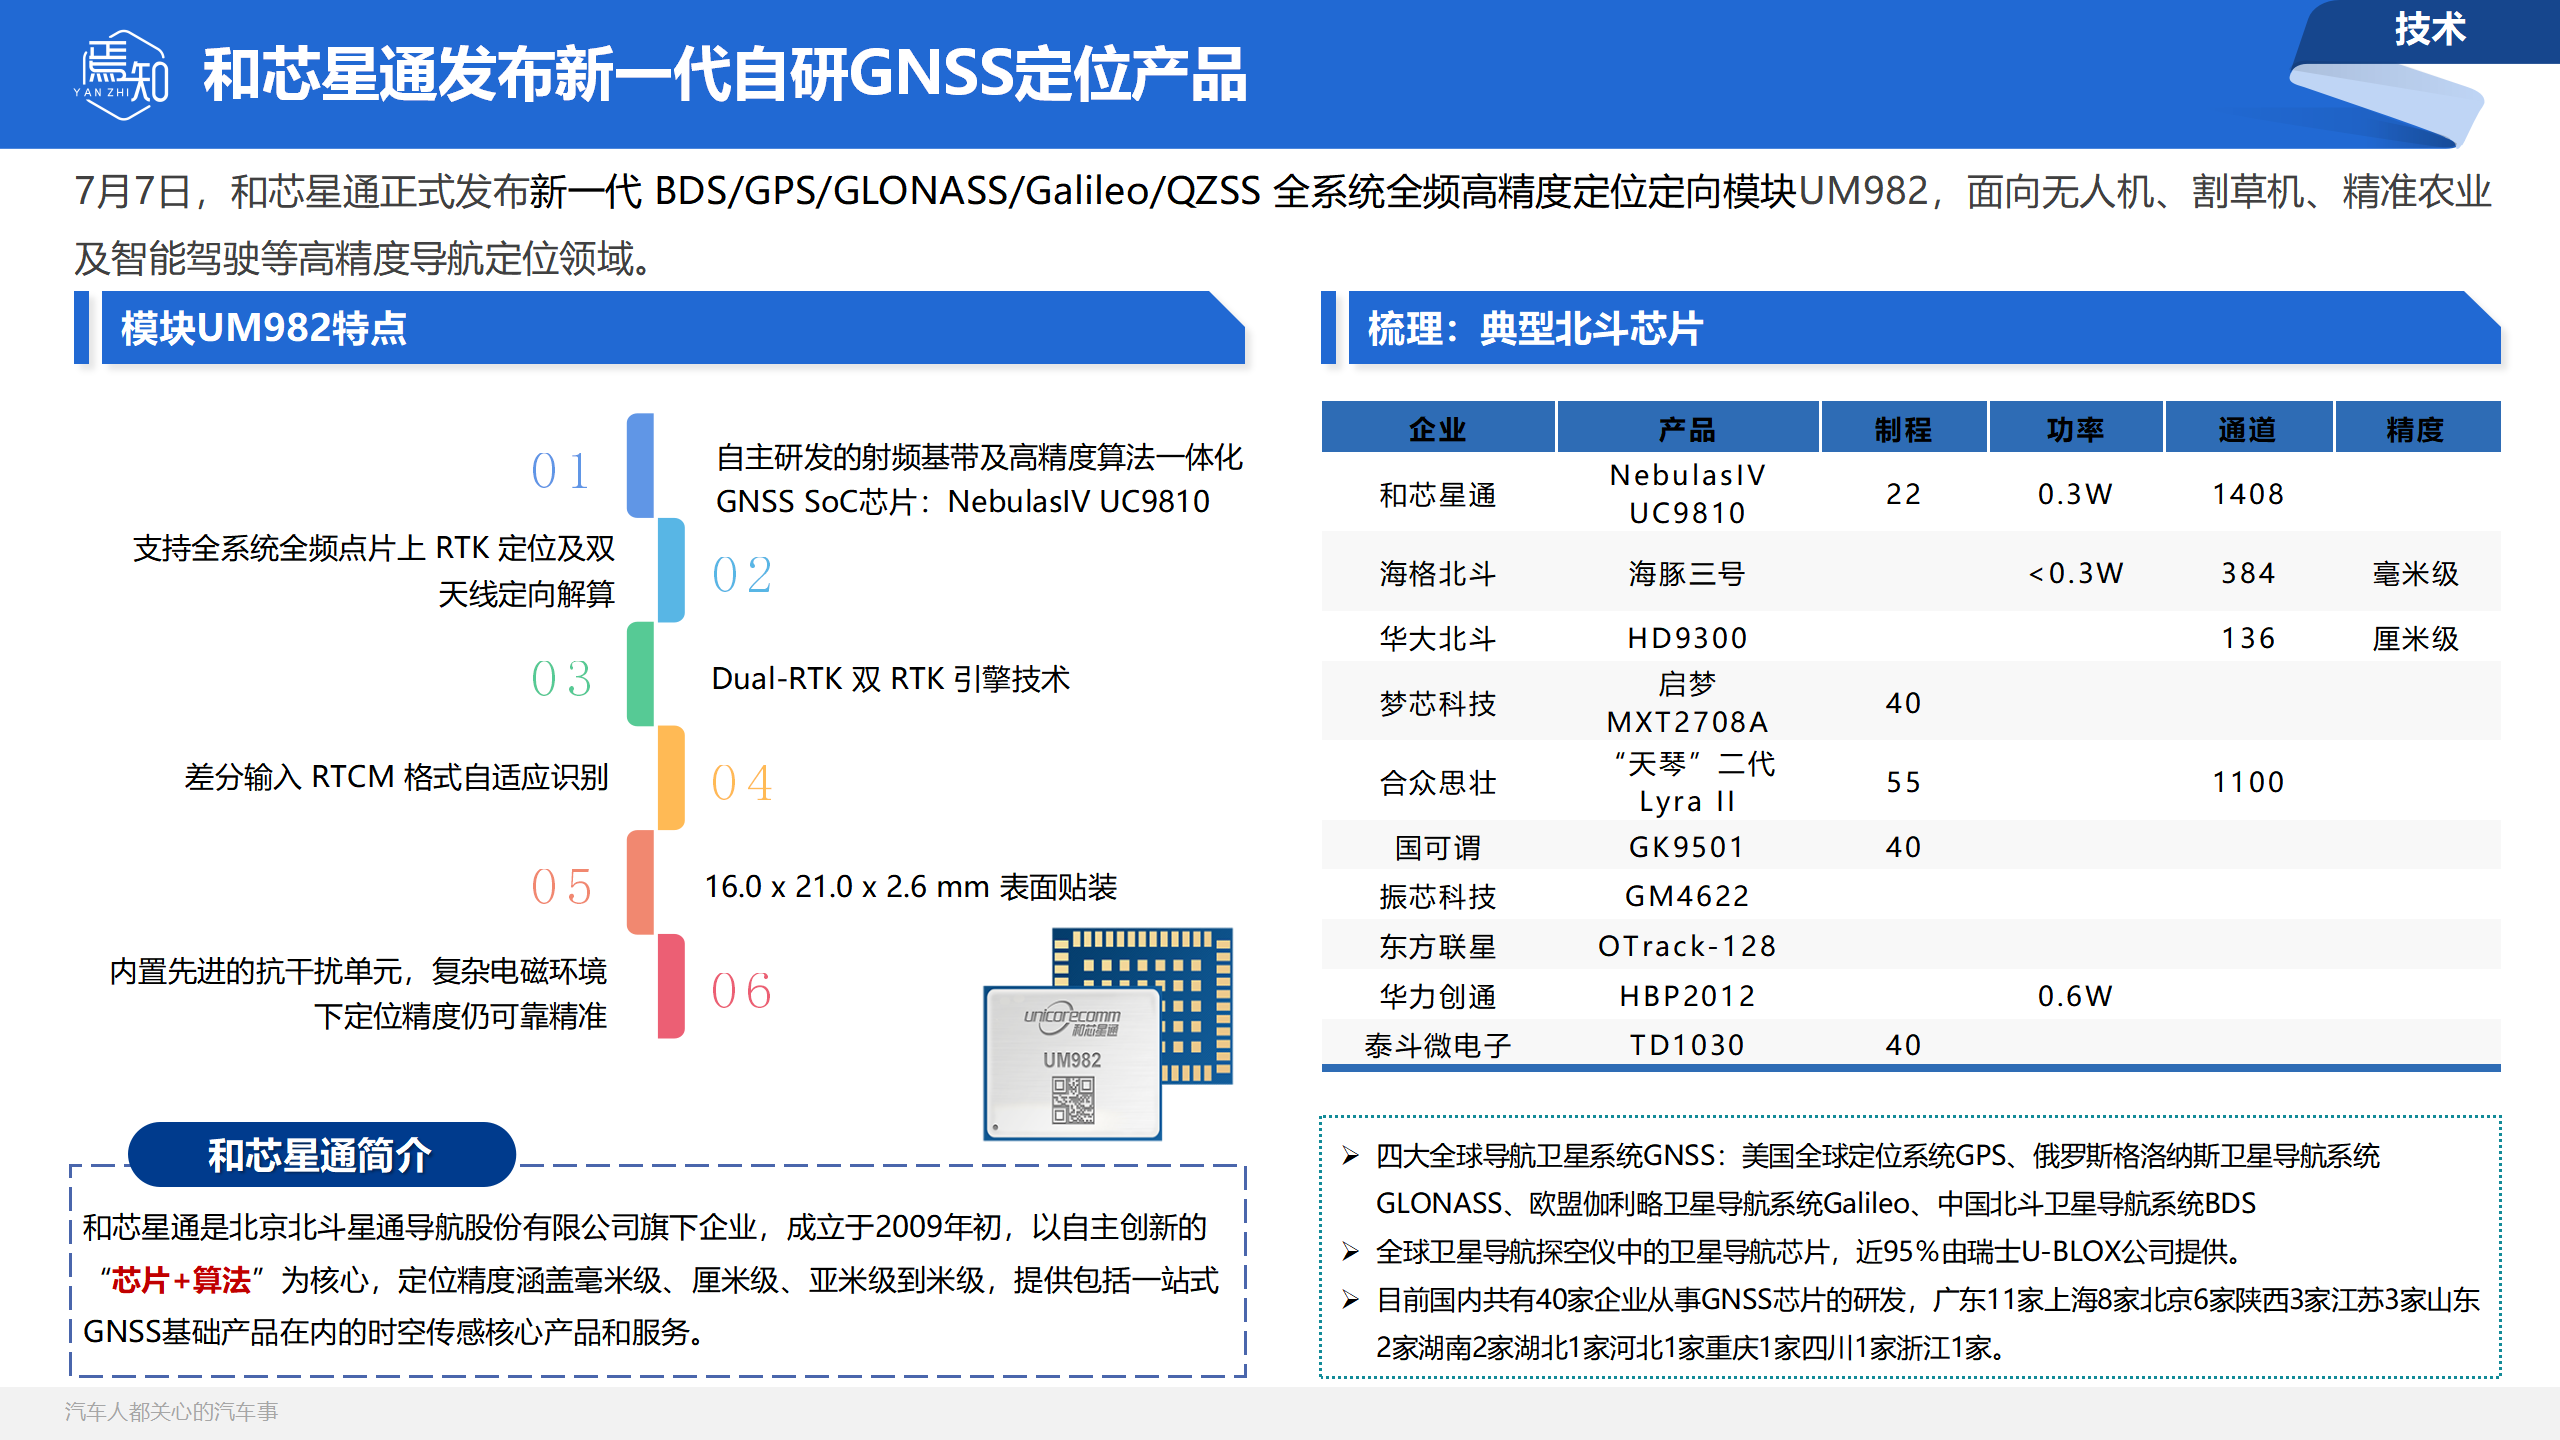Click the number 01 feature marker
Image resolution: width=2560 pixels, height=1440 pixels.
[x=561, y=470]
